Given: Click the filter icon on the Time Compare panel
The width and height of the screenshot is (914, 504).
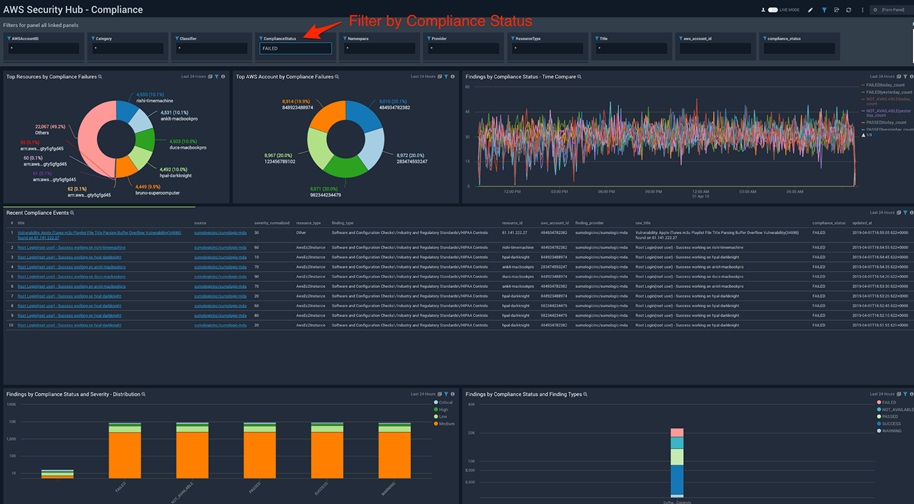Looking at the screenshot, I should [x=905, y=77].
